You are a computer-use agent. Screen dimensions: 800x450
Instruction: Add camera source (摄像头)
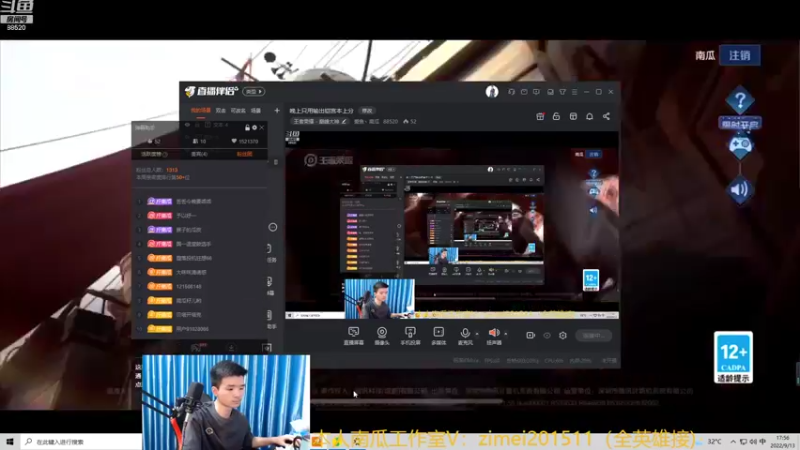pos(382,336)
